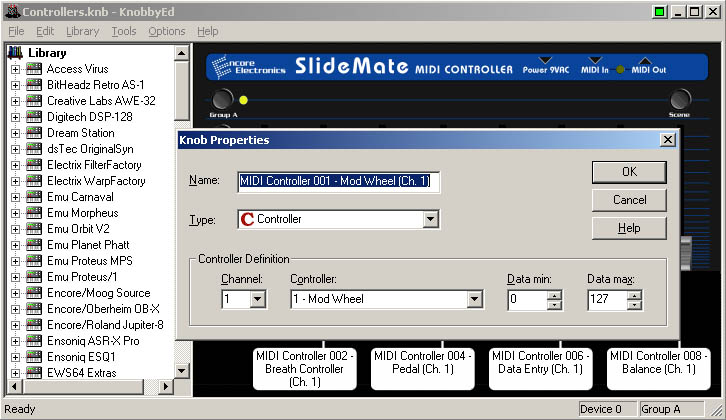Click the synth icon beside Encore/Roland Jupiter-8
The height and width of the screenshot is (420, 726).
(x=34, y=325)
